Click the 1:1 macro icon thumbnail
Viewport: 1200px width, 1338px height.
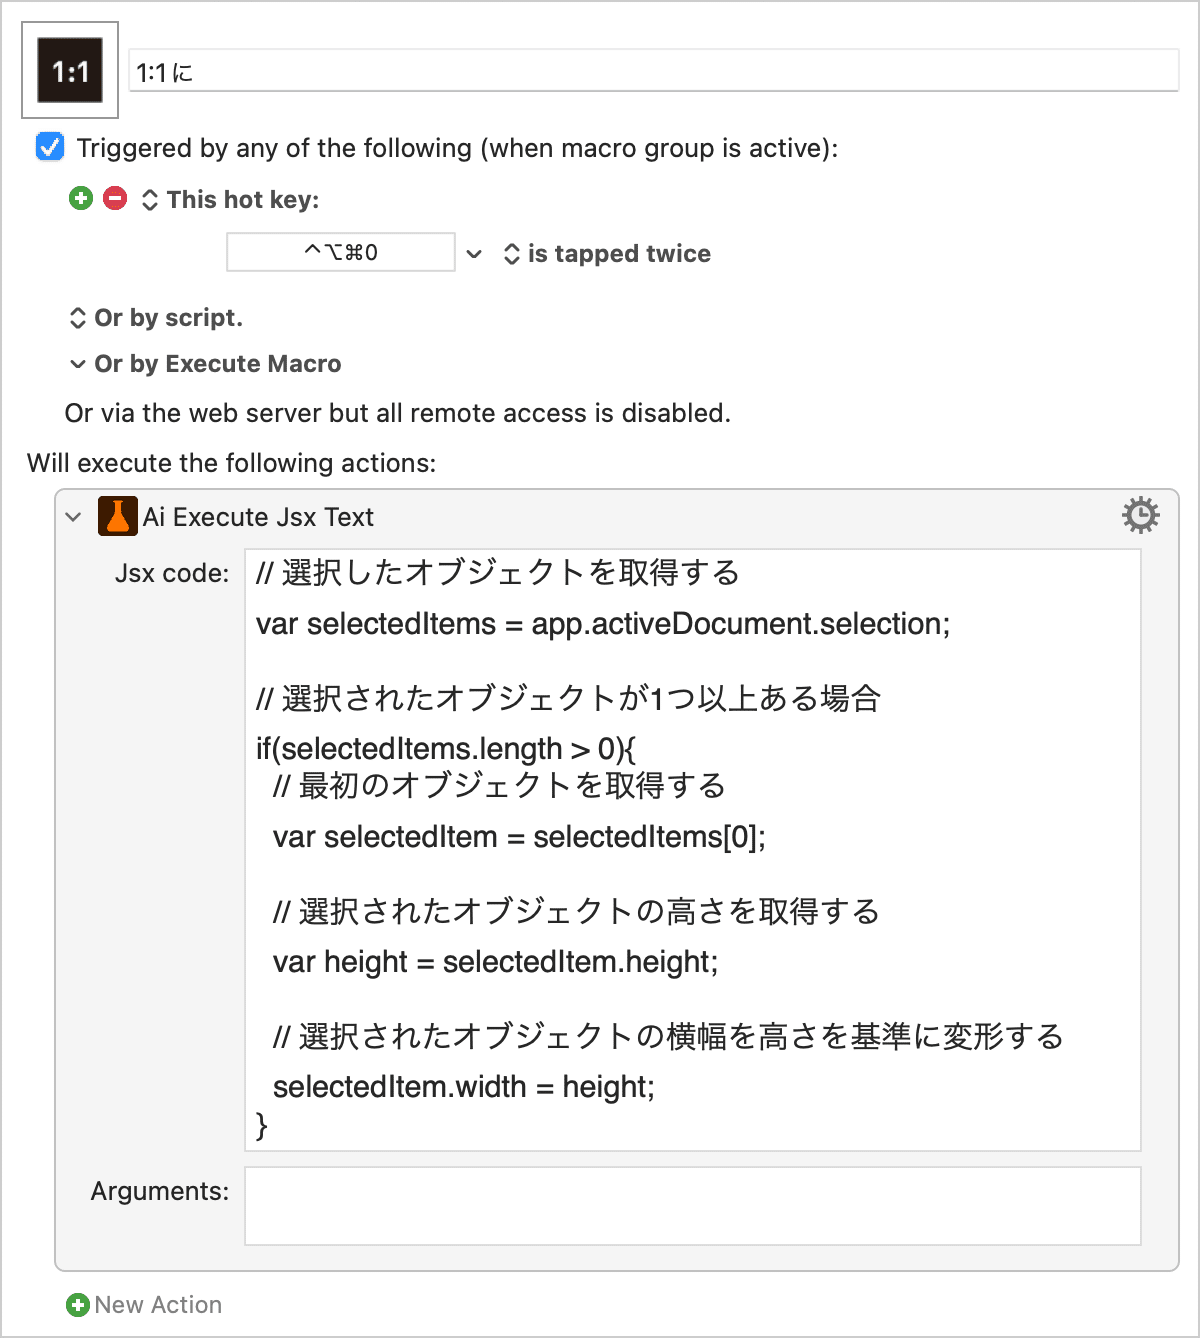pos(70,71)
